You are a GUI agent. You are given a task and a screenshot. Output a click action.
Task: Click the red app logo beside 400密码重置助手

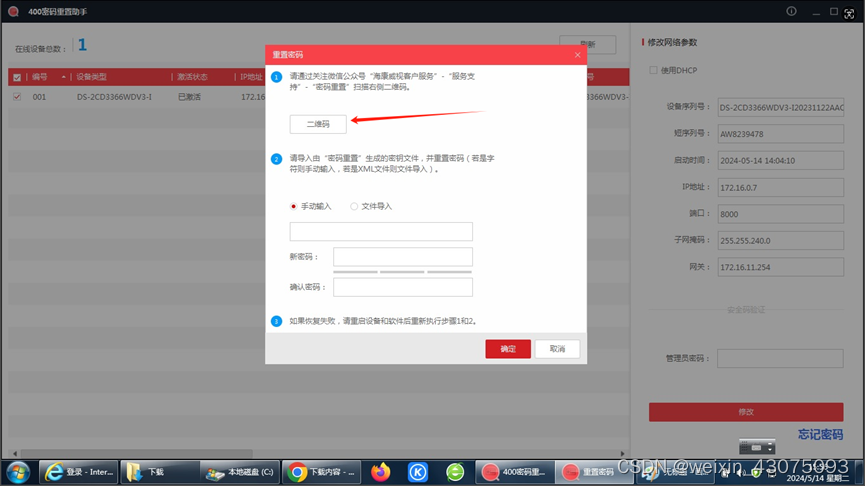click(x=13, y=12)
